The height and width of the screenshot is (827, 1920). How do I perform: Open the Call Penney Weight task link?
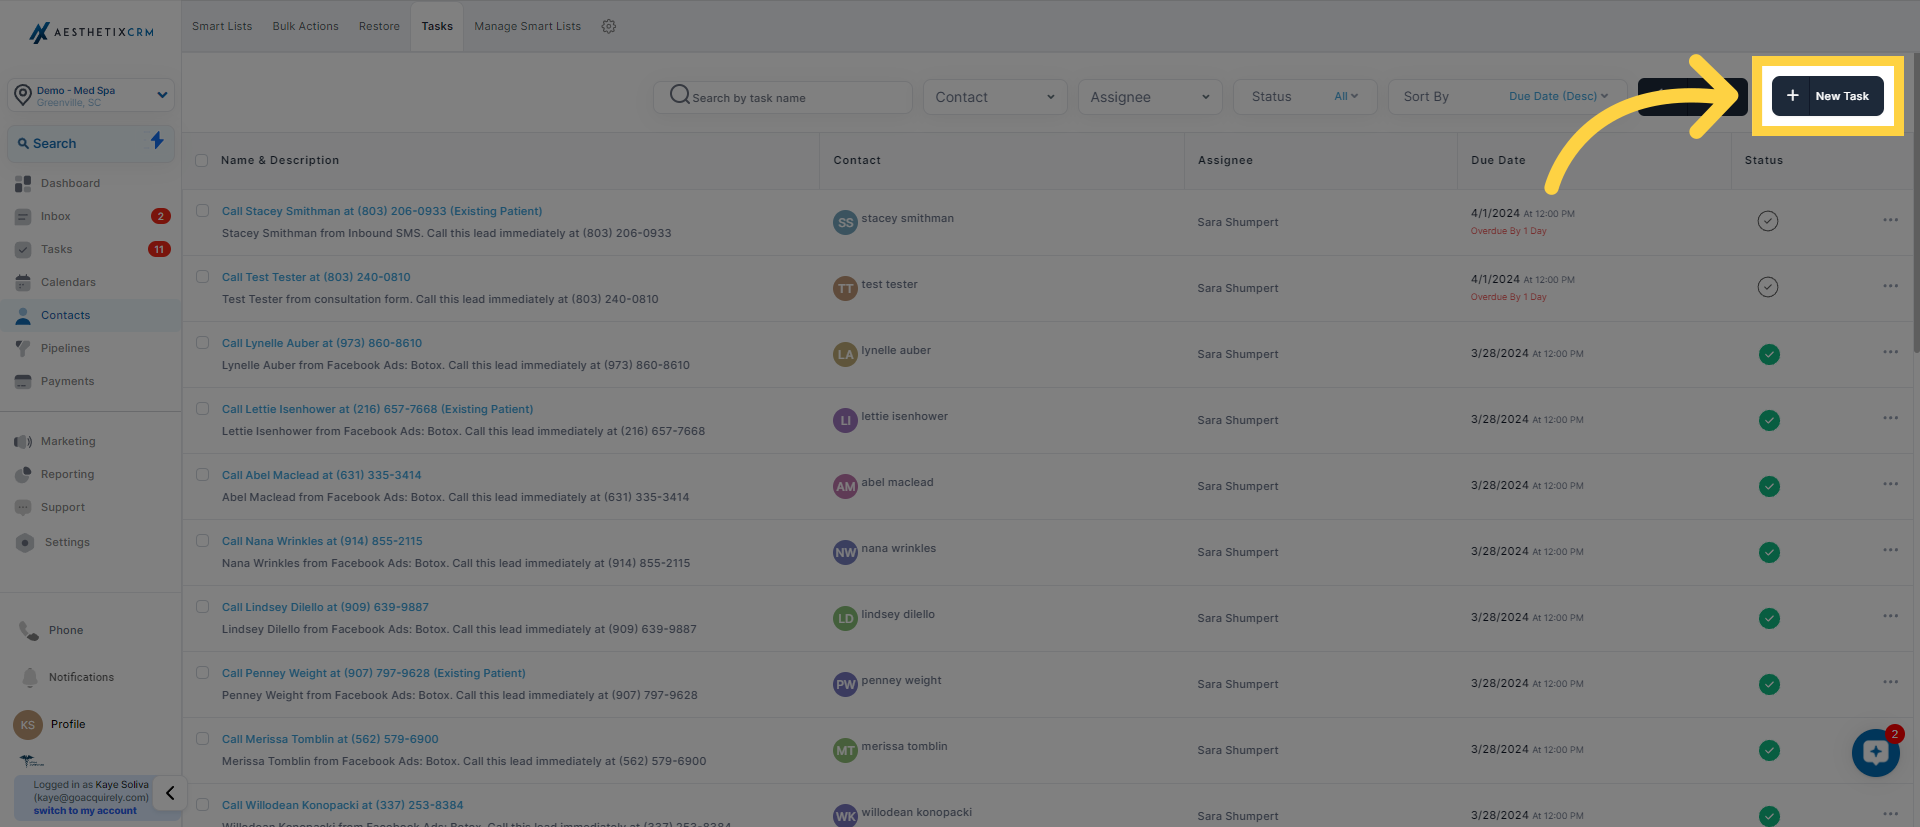(x=374, y=673)
